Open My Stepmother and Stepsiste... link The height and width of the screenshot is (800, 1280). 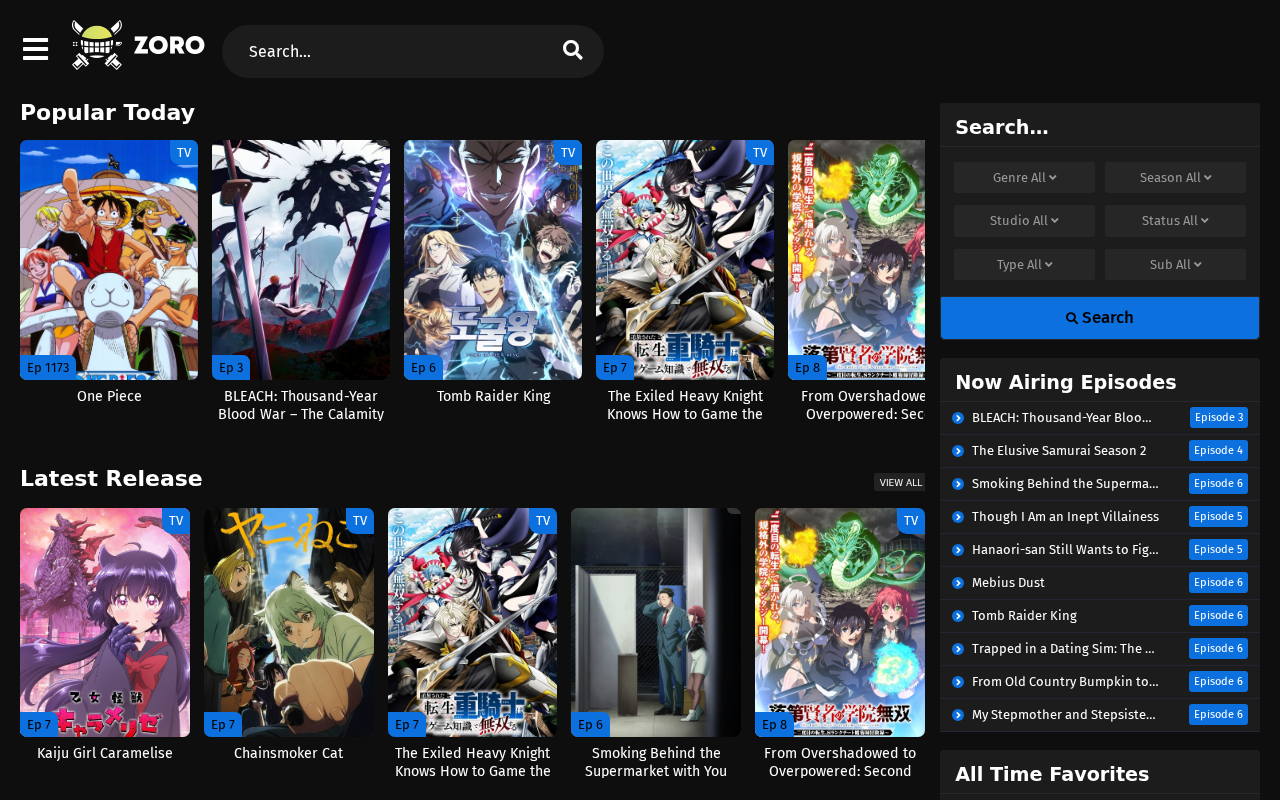pos(1064,715)
